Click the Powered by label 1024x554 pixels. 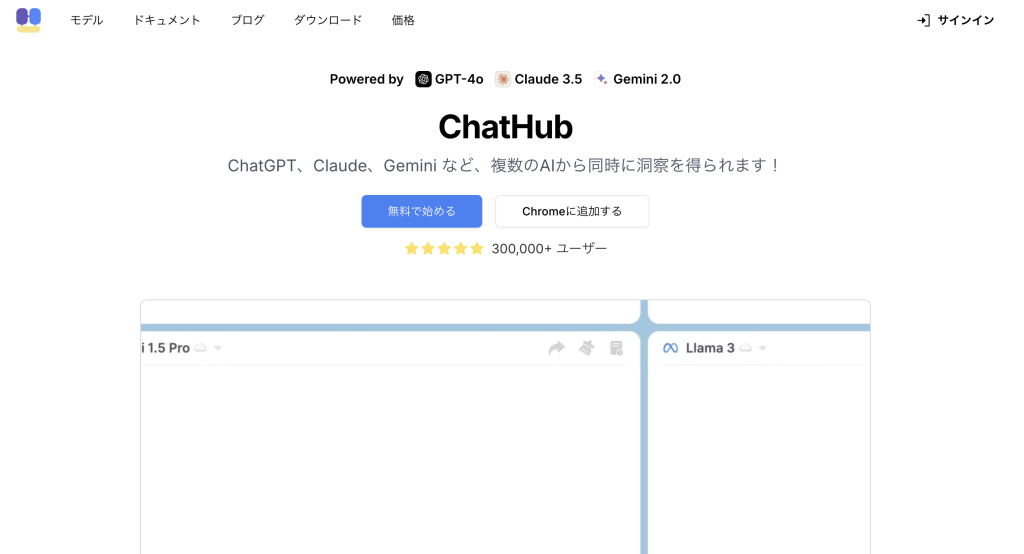point(366,79)
